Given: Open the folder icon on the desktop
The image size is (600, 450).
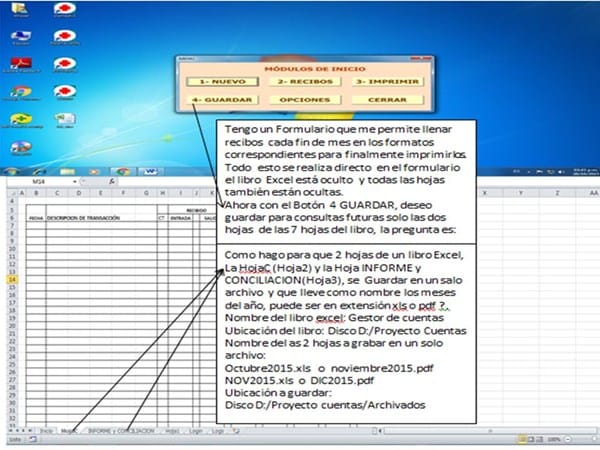Looking at the screenshot, I should [x=20, y=9].
